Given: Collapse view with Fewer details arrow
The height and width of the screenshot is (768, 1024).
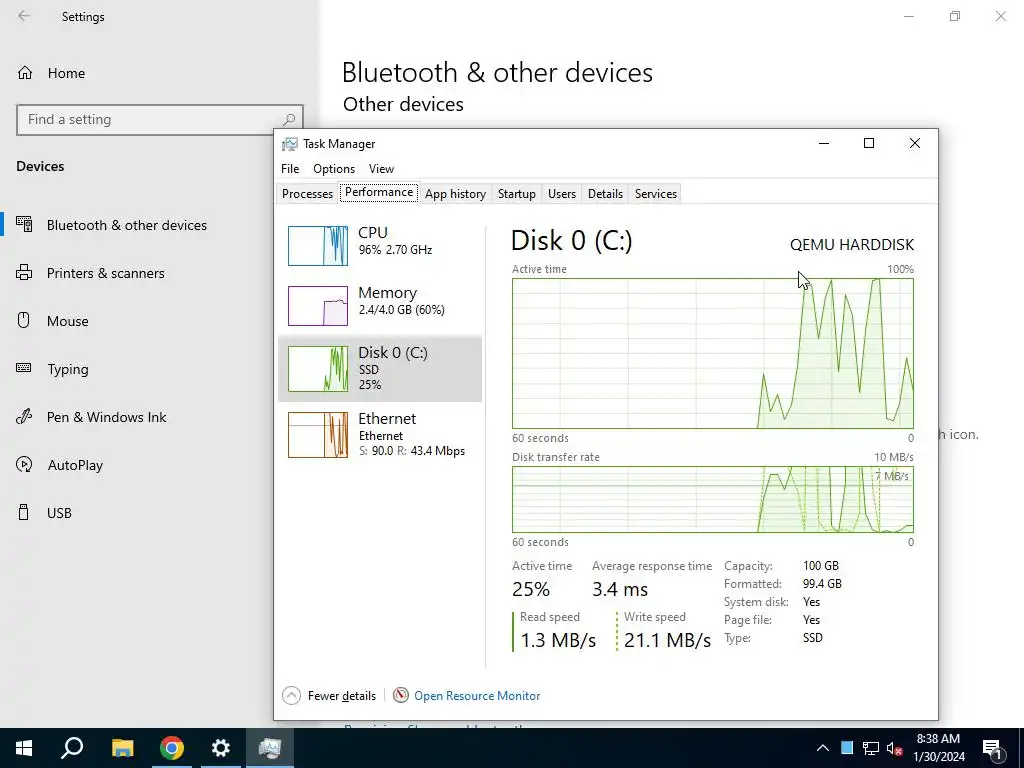Looking at the screenshot, I should 291,696.
